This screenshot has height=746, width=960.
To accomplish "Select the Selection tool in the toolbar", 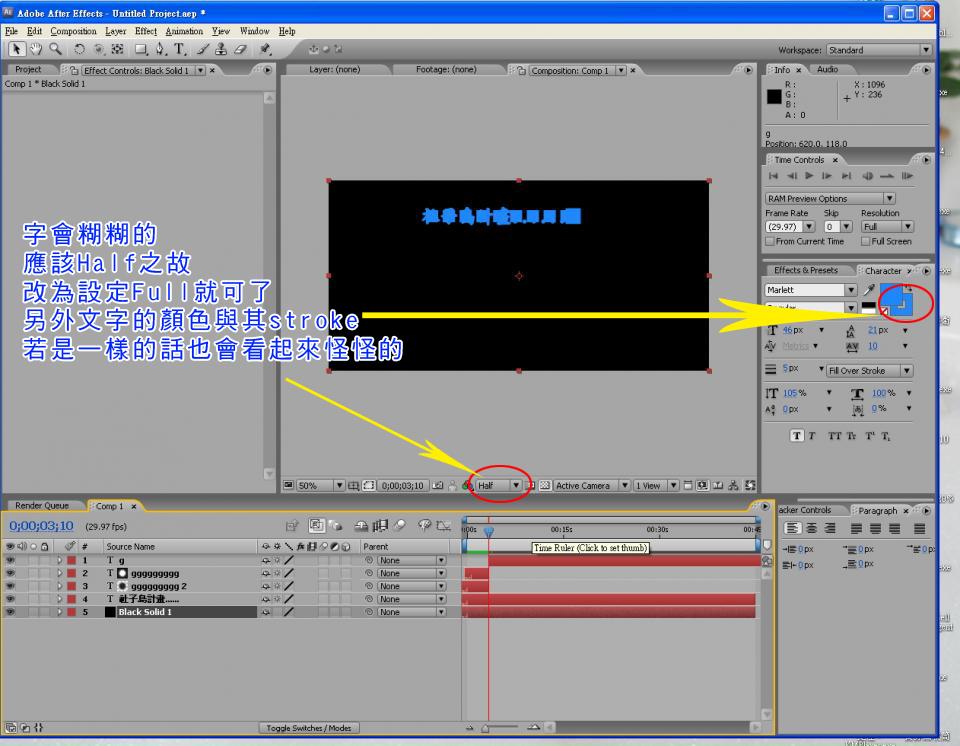I will coord(17,47).
